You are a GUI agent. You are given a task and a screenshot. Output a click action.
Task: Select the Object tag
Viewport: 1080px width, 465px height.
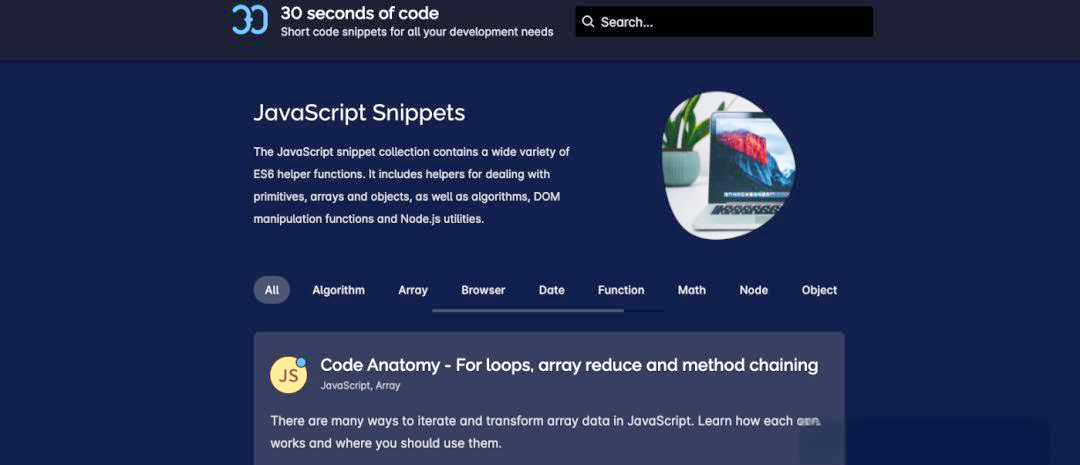coord(819,290)
